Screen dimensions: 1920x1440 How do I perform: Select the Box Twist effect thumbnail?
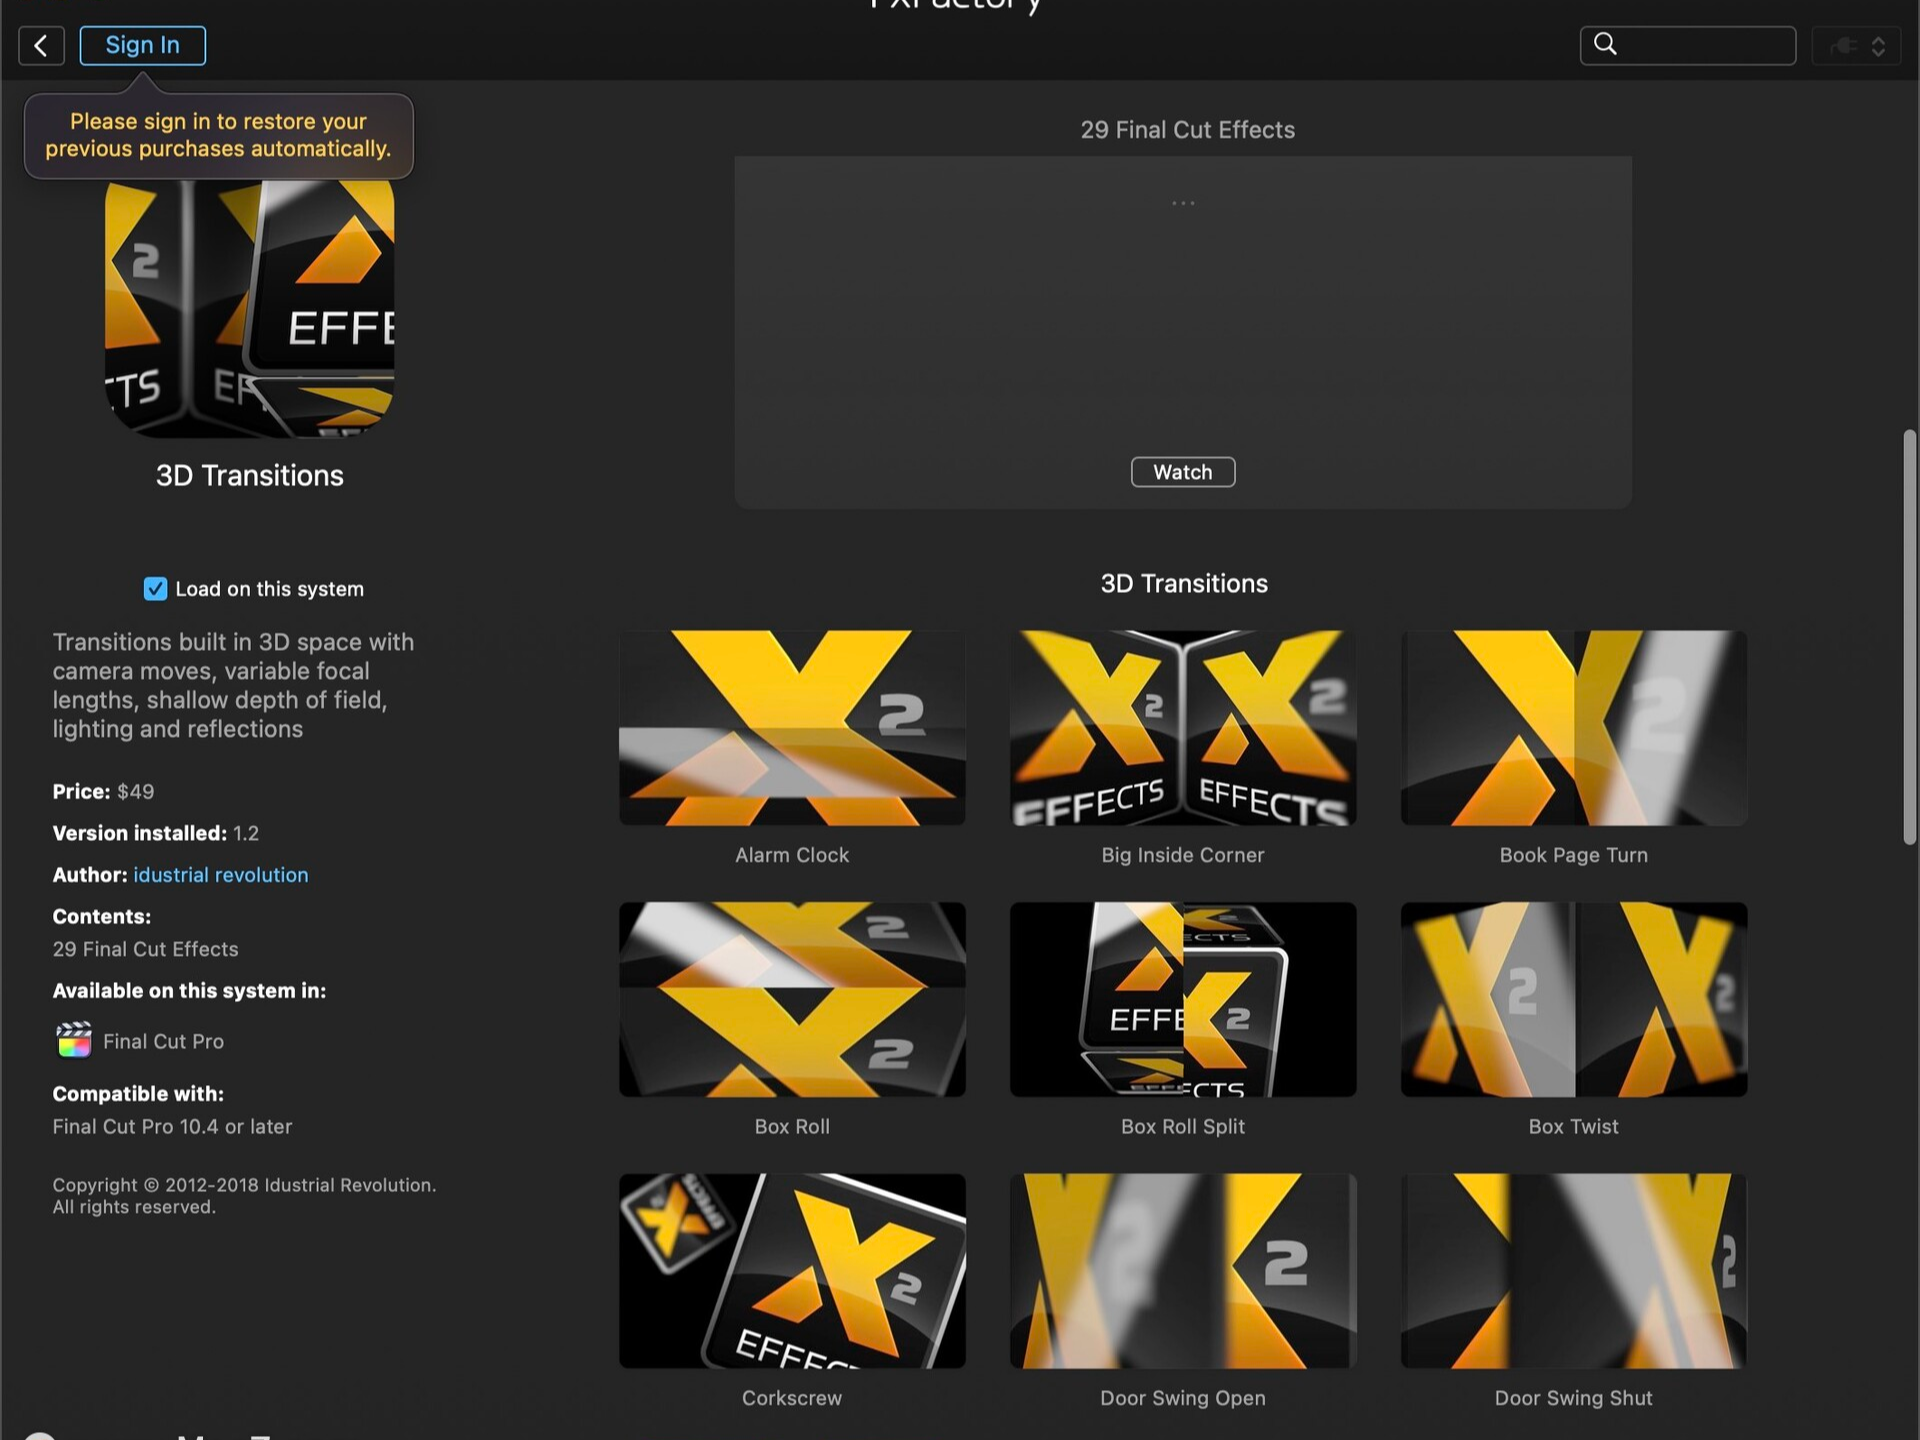point(1573,999)
